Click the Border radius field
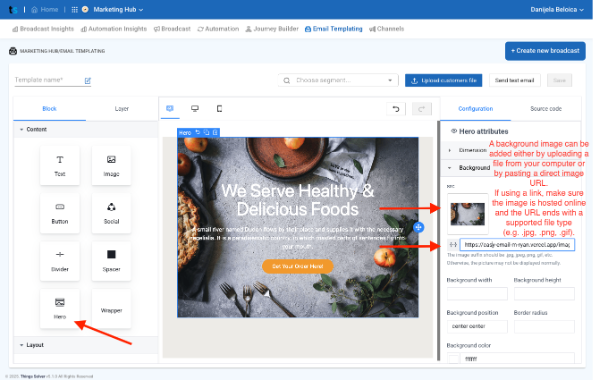The image size is (593, 380). [544, 326]
